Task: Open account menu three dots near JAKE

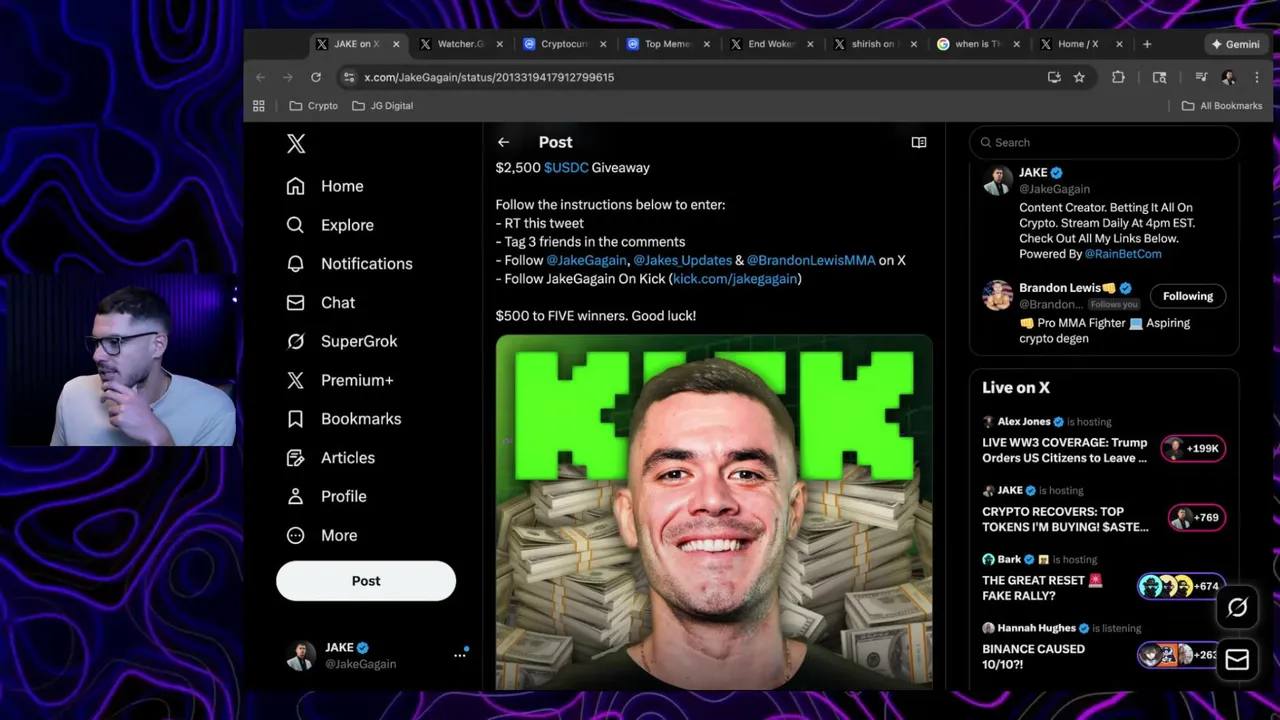Action: pyautogui.click(x=460, y=655)
